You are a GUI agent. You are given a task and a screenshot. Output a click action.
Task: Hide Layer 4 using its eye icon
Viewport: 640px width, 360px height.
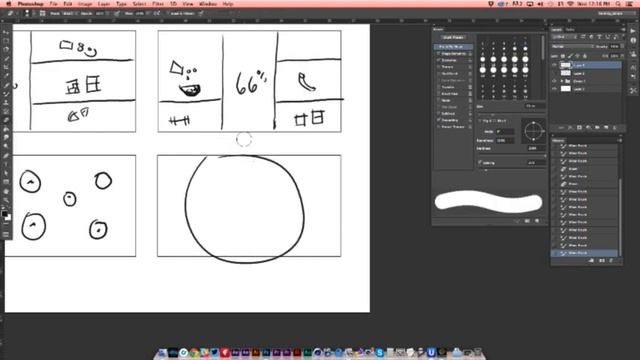[x=554, y=65]
